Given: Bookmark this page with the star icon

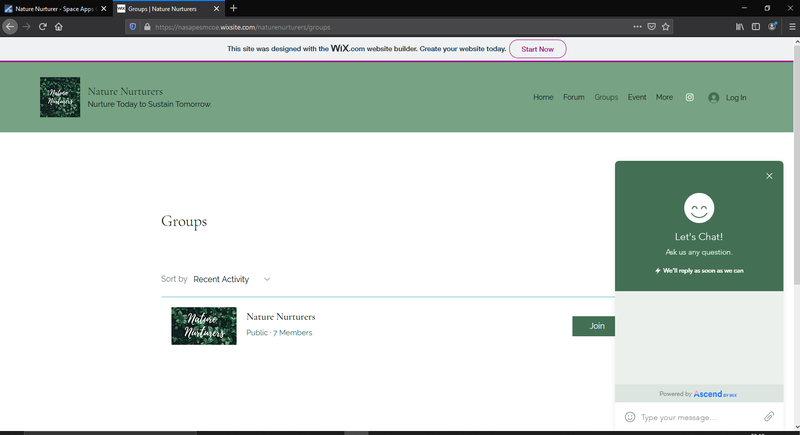Looking at the screenshot, I should (666, 27).
